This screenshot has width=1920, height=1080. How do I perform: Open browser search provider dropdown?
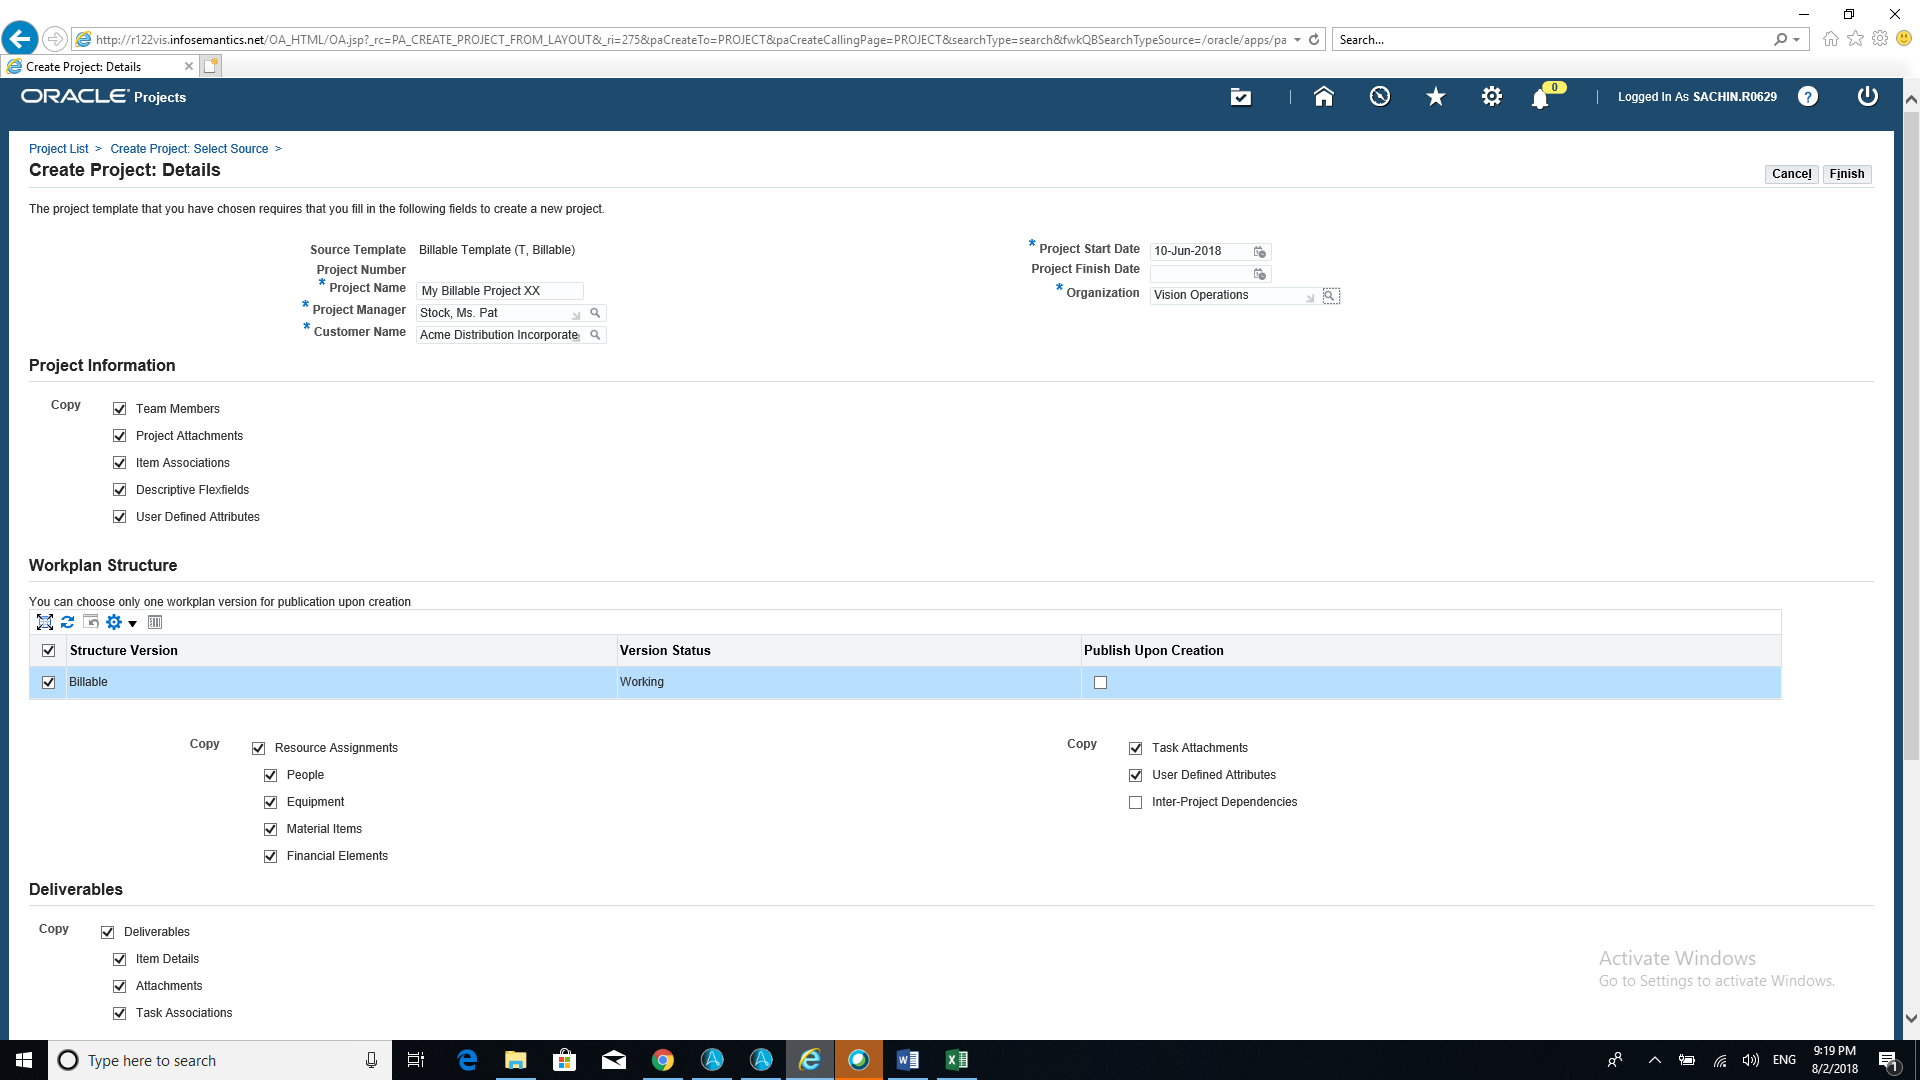pos(1797,40)
